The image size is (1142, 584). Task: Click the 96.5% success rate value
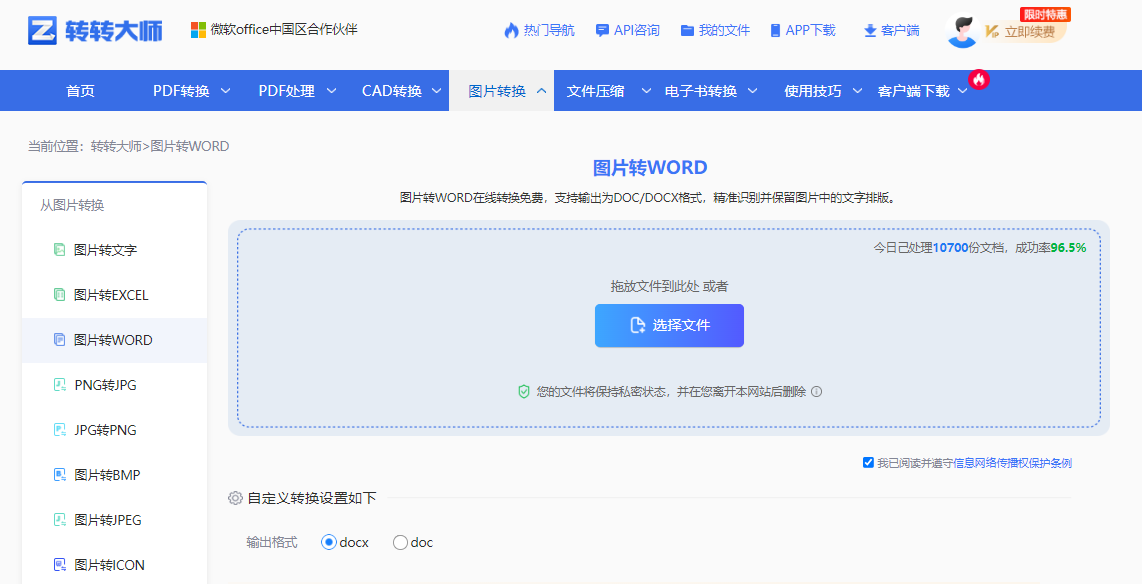point(1068,248)
